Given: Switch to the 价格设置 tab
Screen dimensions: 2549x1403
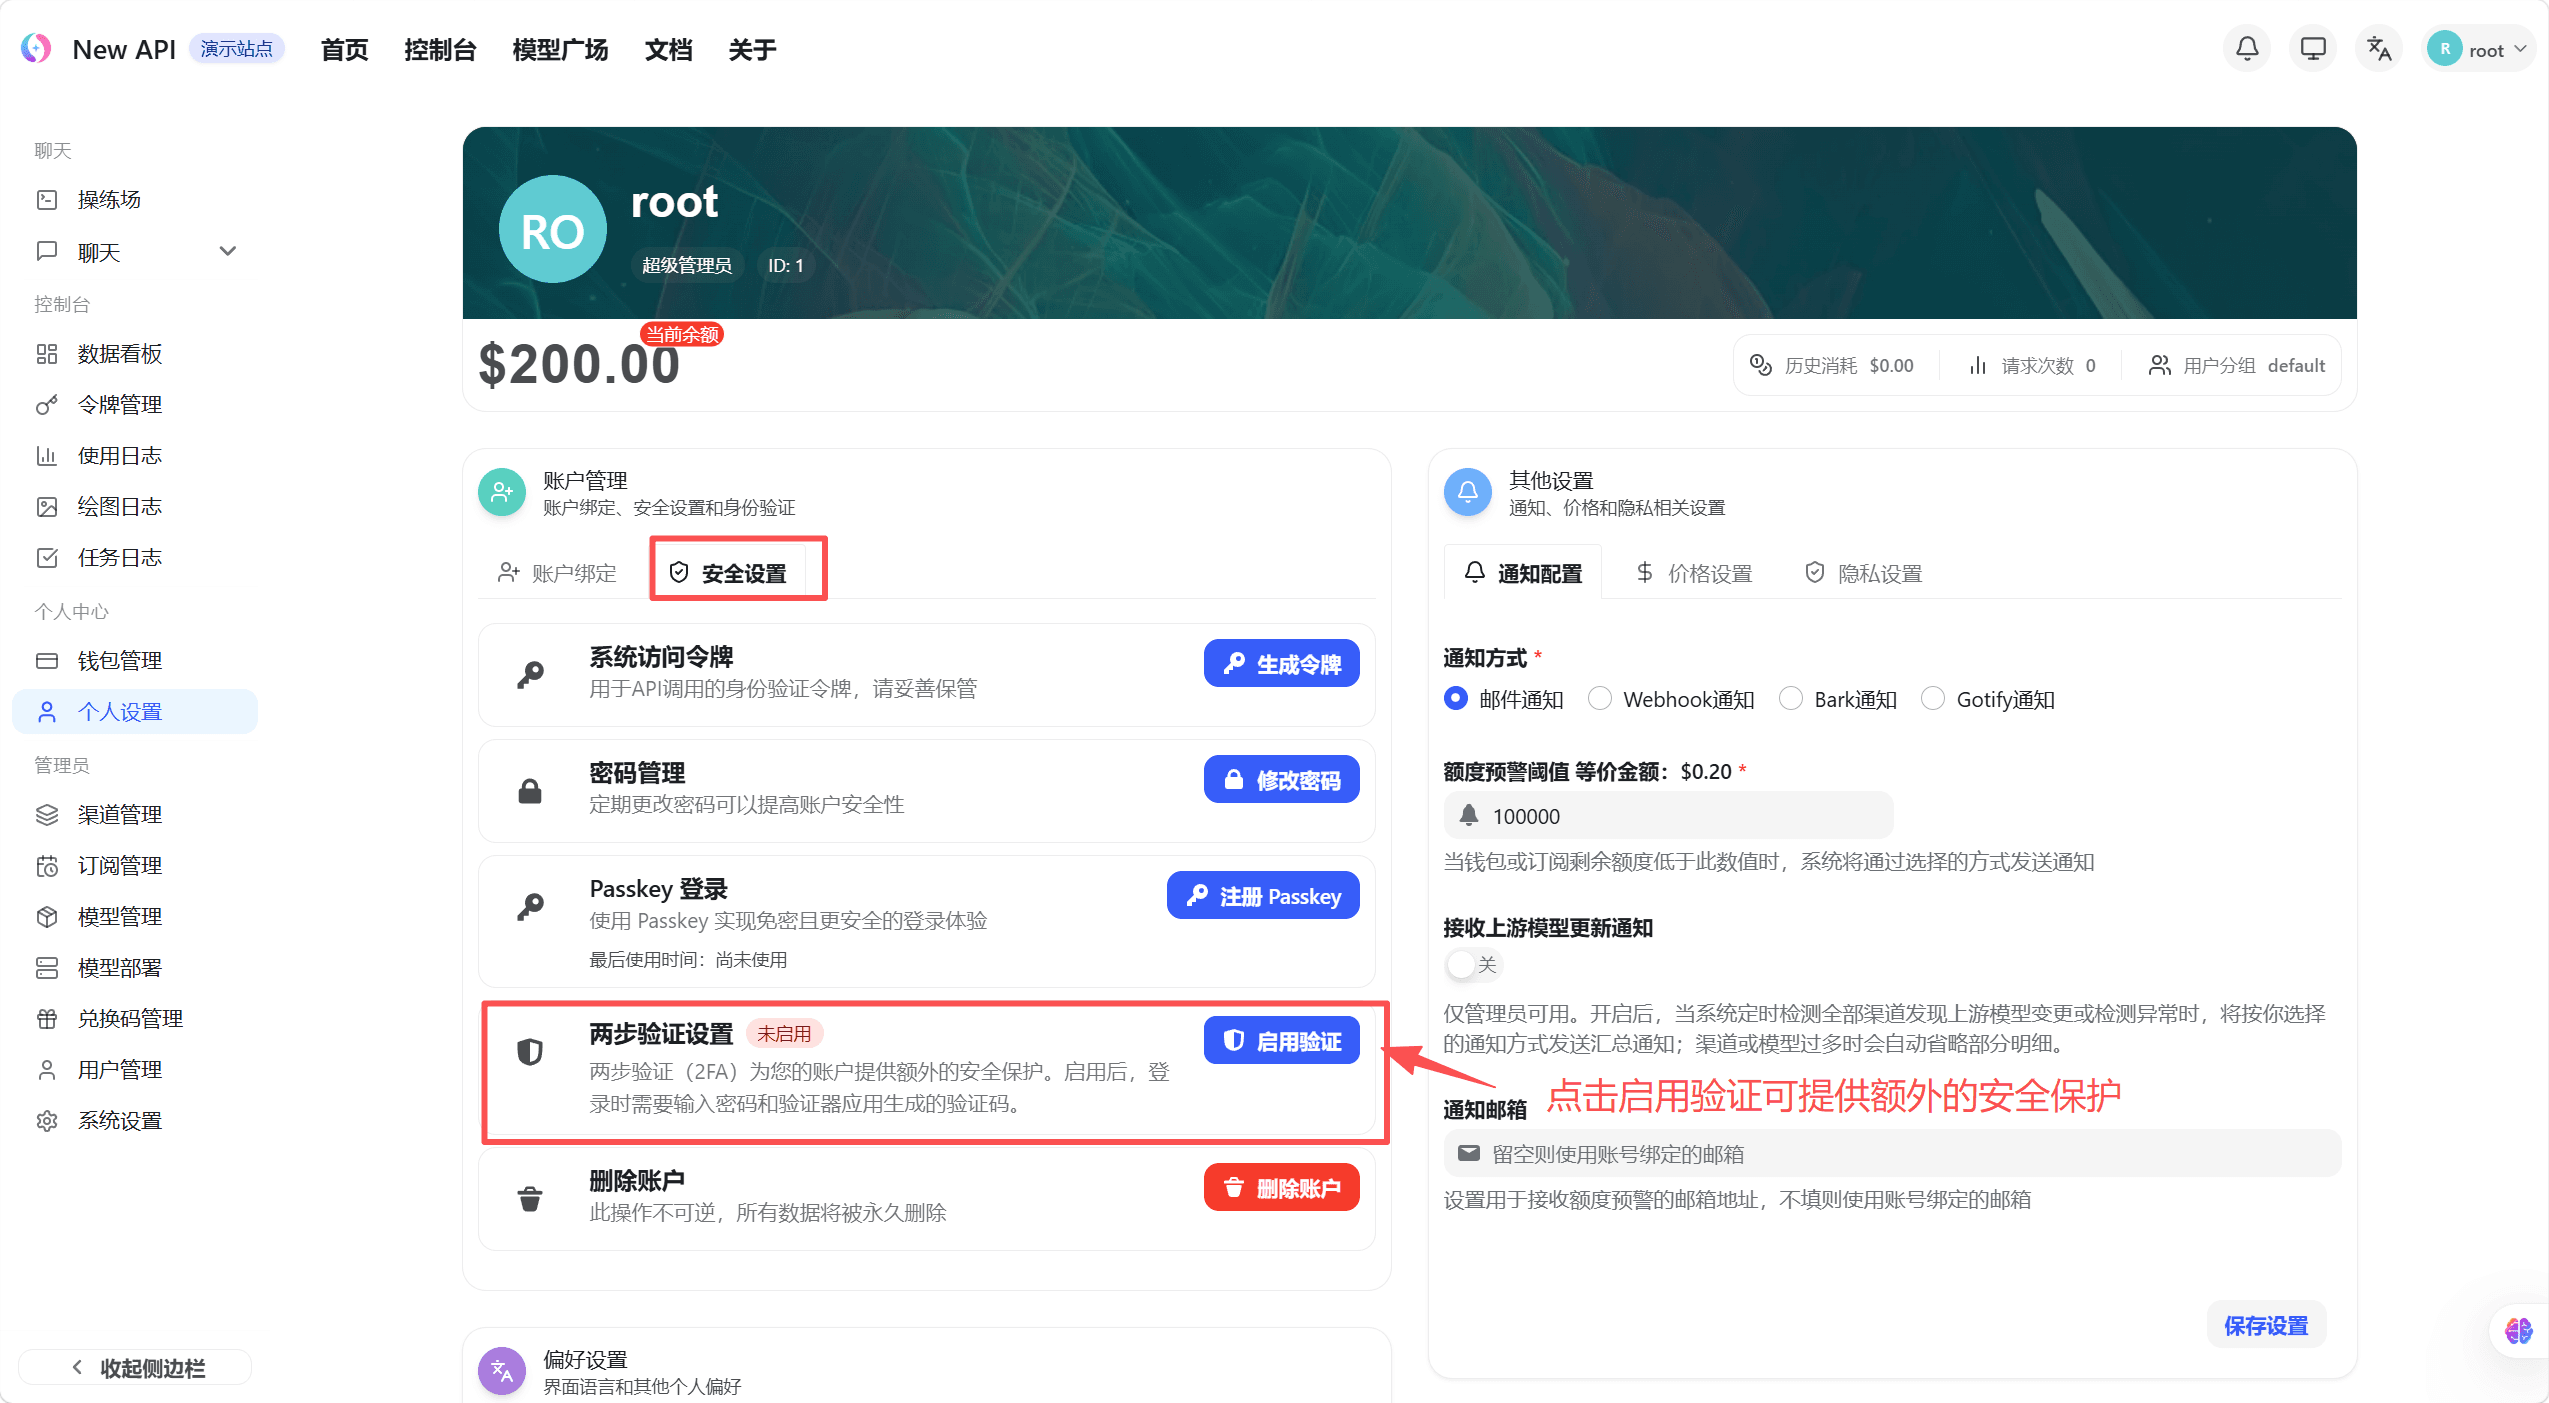Looking at the screenshot, I should 1693,572.
